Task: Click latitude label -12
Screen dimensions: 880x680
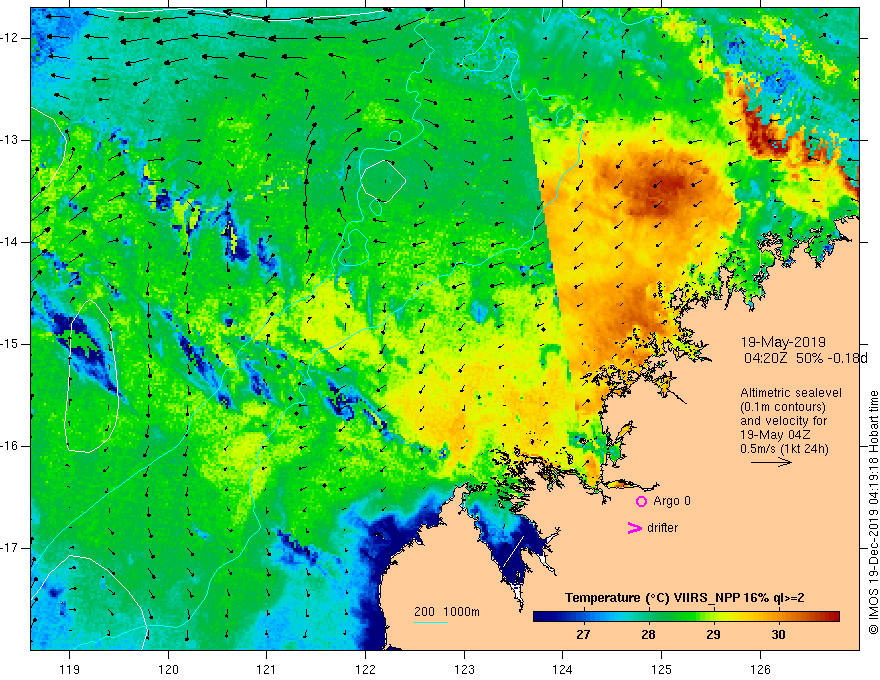Action: 11,38
